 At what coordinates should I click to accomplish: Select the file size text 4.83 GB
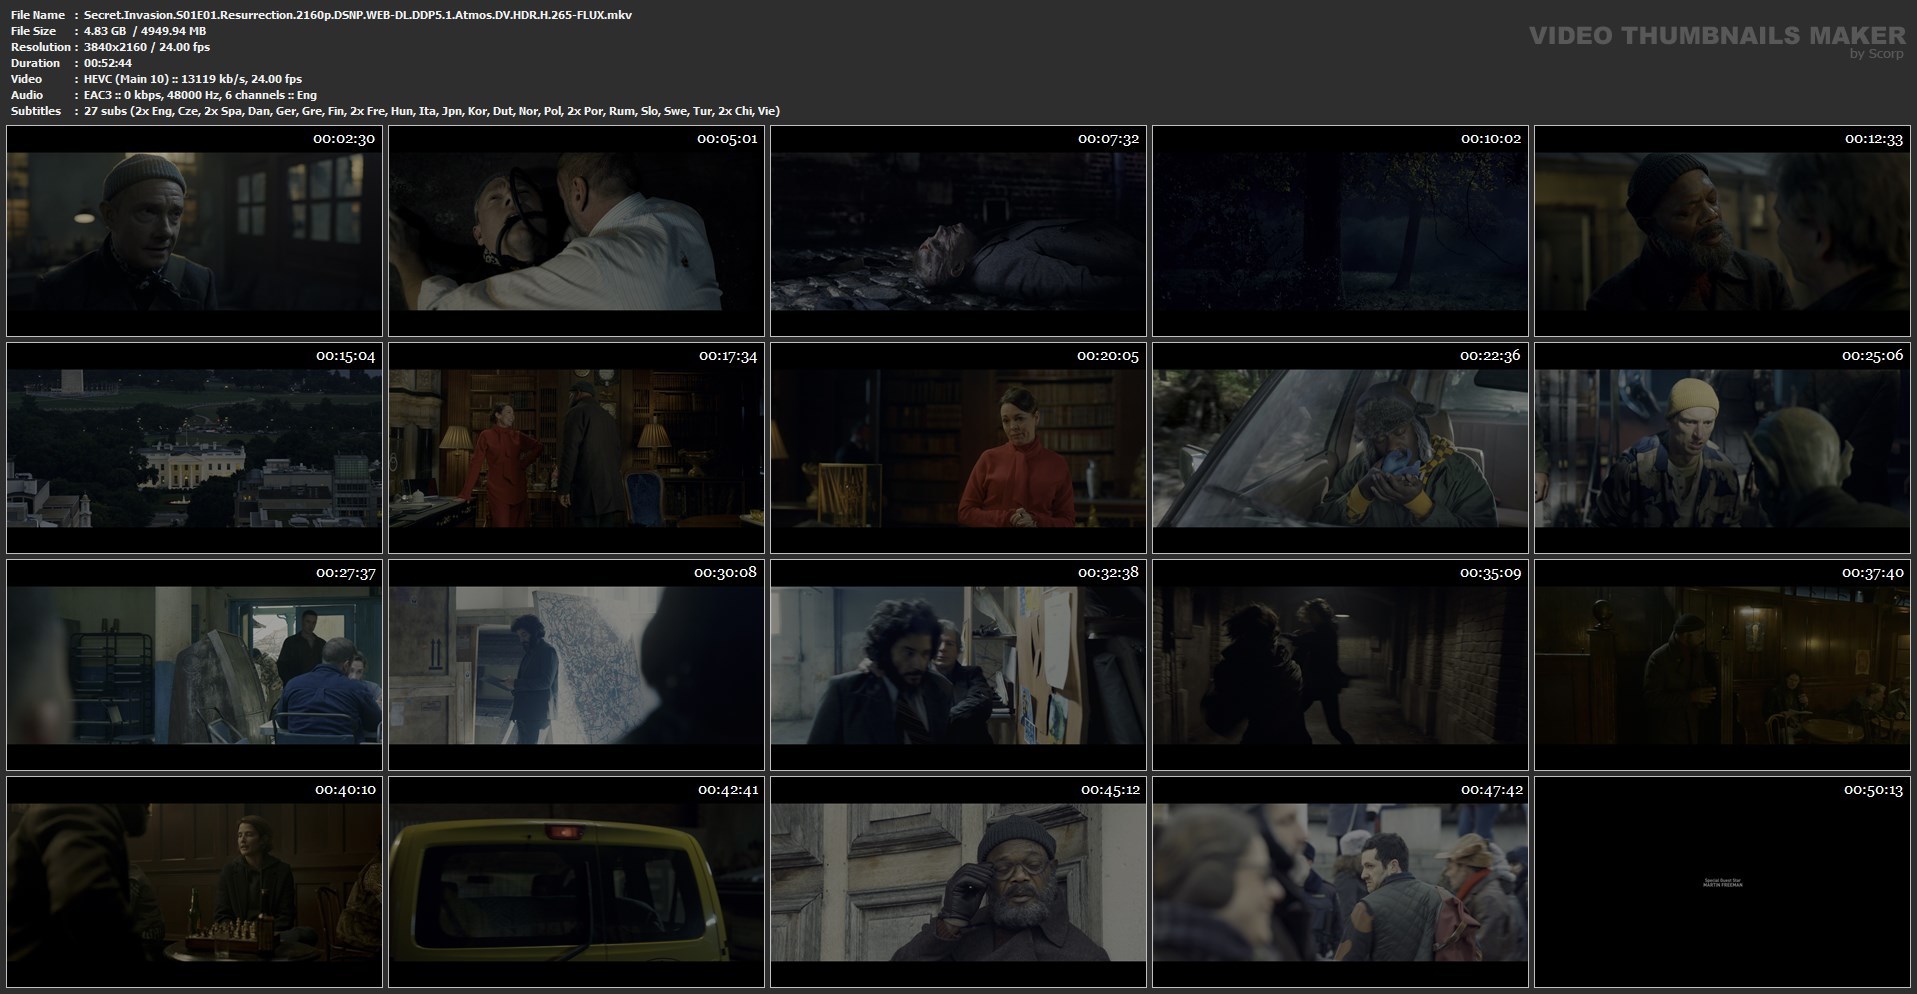145,31
